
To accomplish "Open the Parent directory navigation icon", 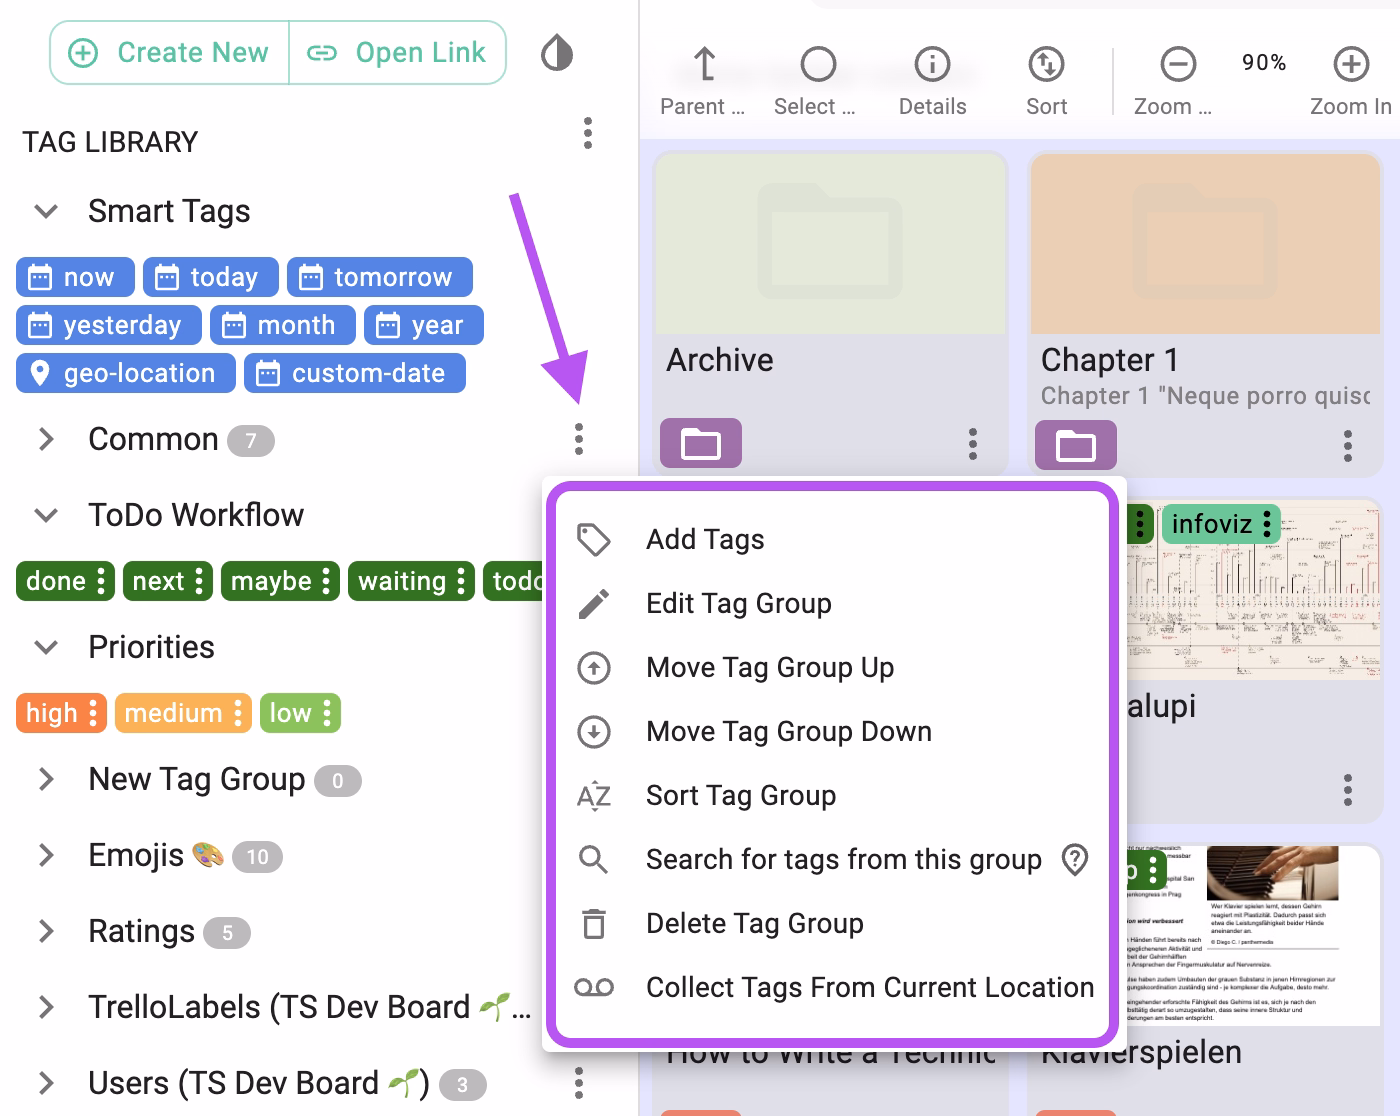I will 704,66.
